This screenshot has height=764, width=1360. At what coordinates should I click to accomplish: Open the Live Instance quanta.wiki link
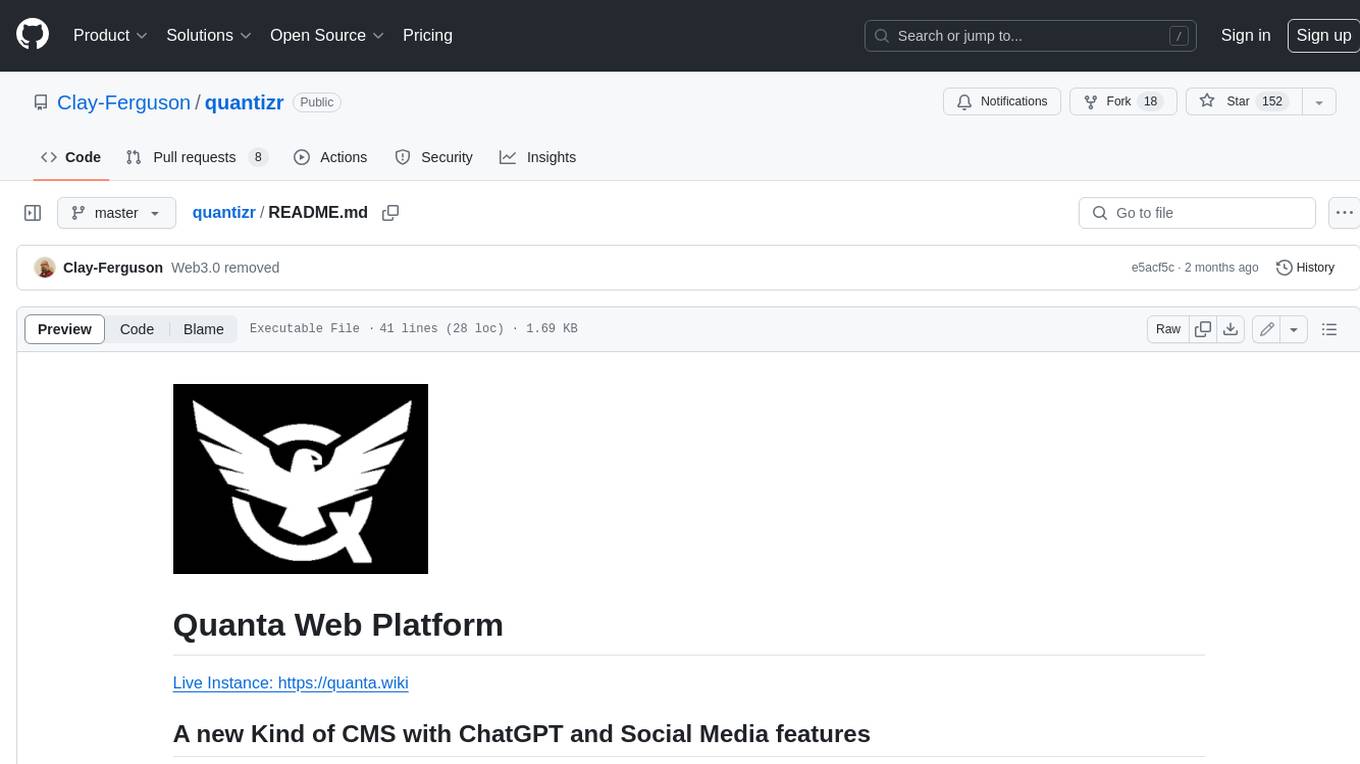(x=290, y=683)
